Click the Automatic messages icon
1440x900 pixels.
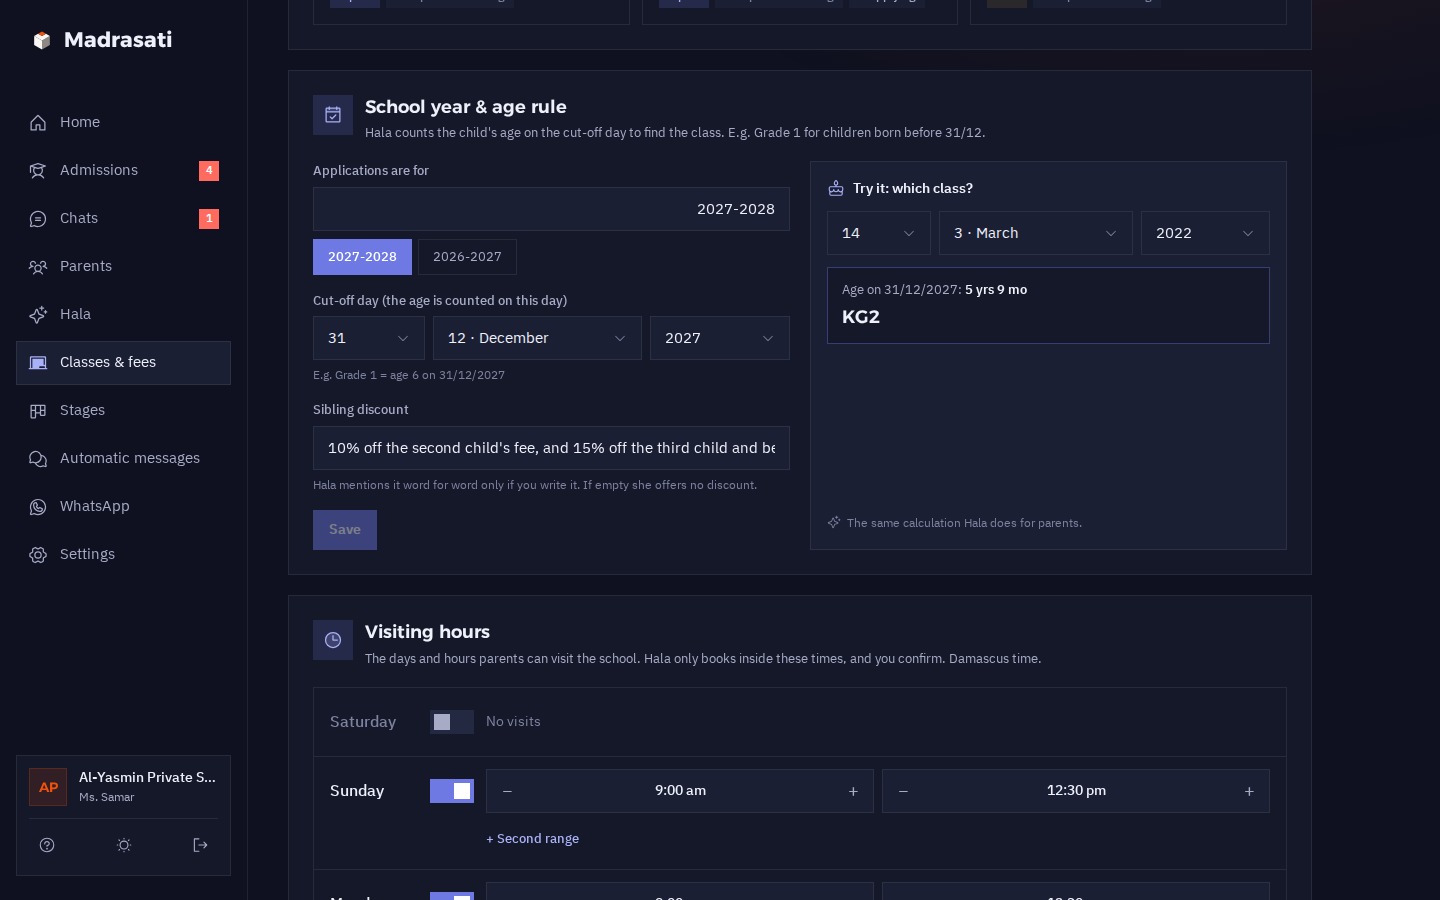pos(38,459)
